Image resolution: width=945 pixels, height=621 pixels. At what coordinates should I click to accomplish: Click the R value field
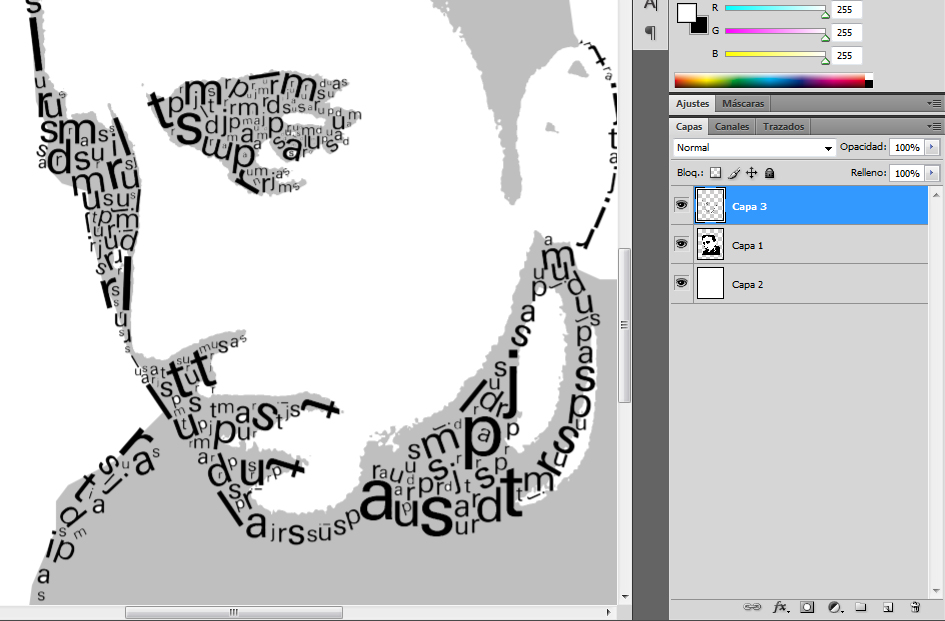pyautogui.click(x=846, y=9)
